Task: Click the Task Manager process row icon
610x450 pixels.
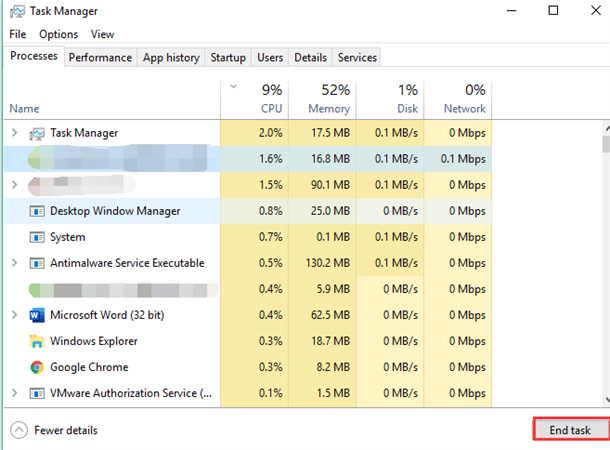Action: coord(37,133)
